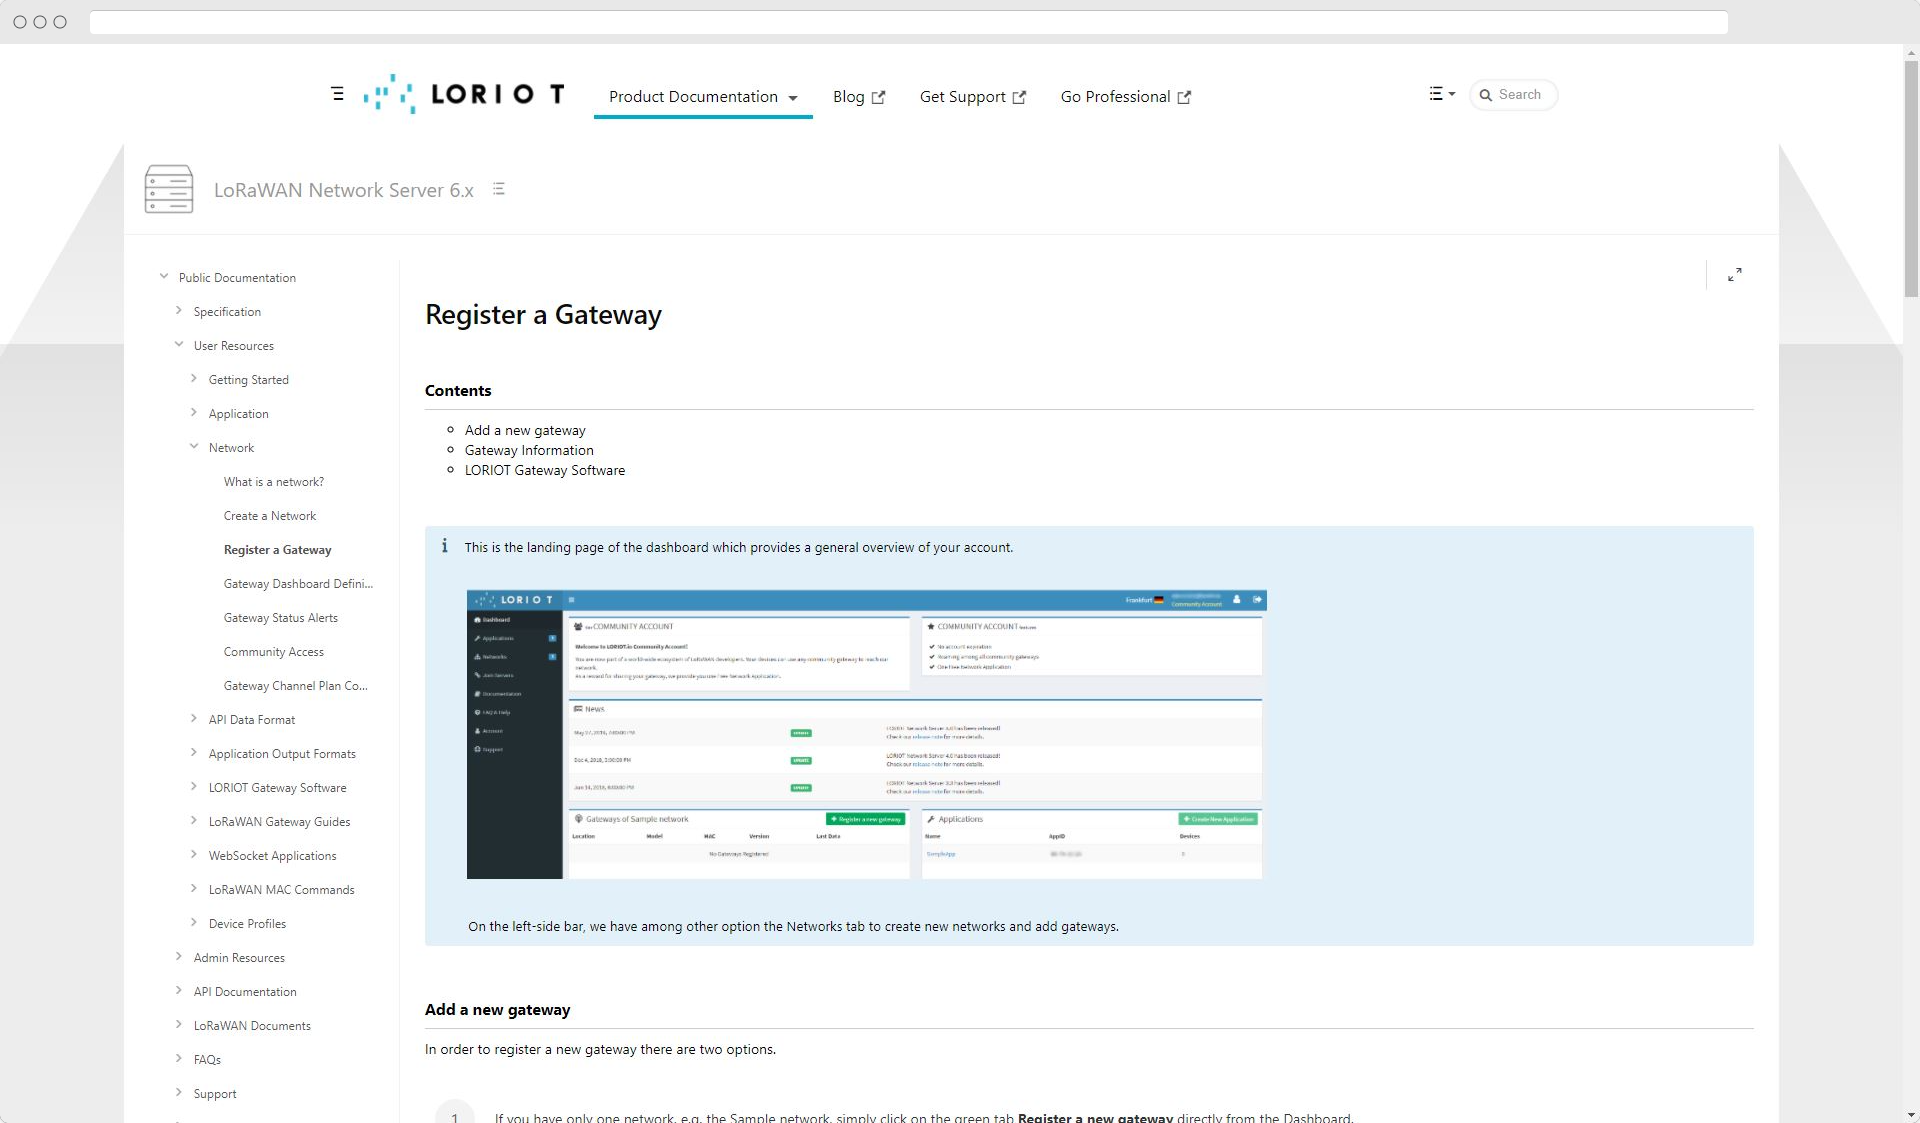Click the expand view icon top right
The image size is (1920, 1123).
click(x=1734, y=275)
